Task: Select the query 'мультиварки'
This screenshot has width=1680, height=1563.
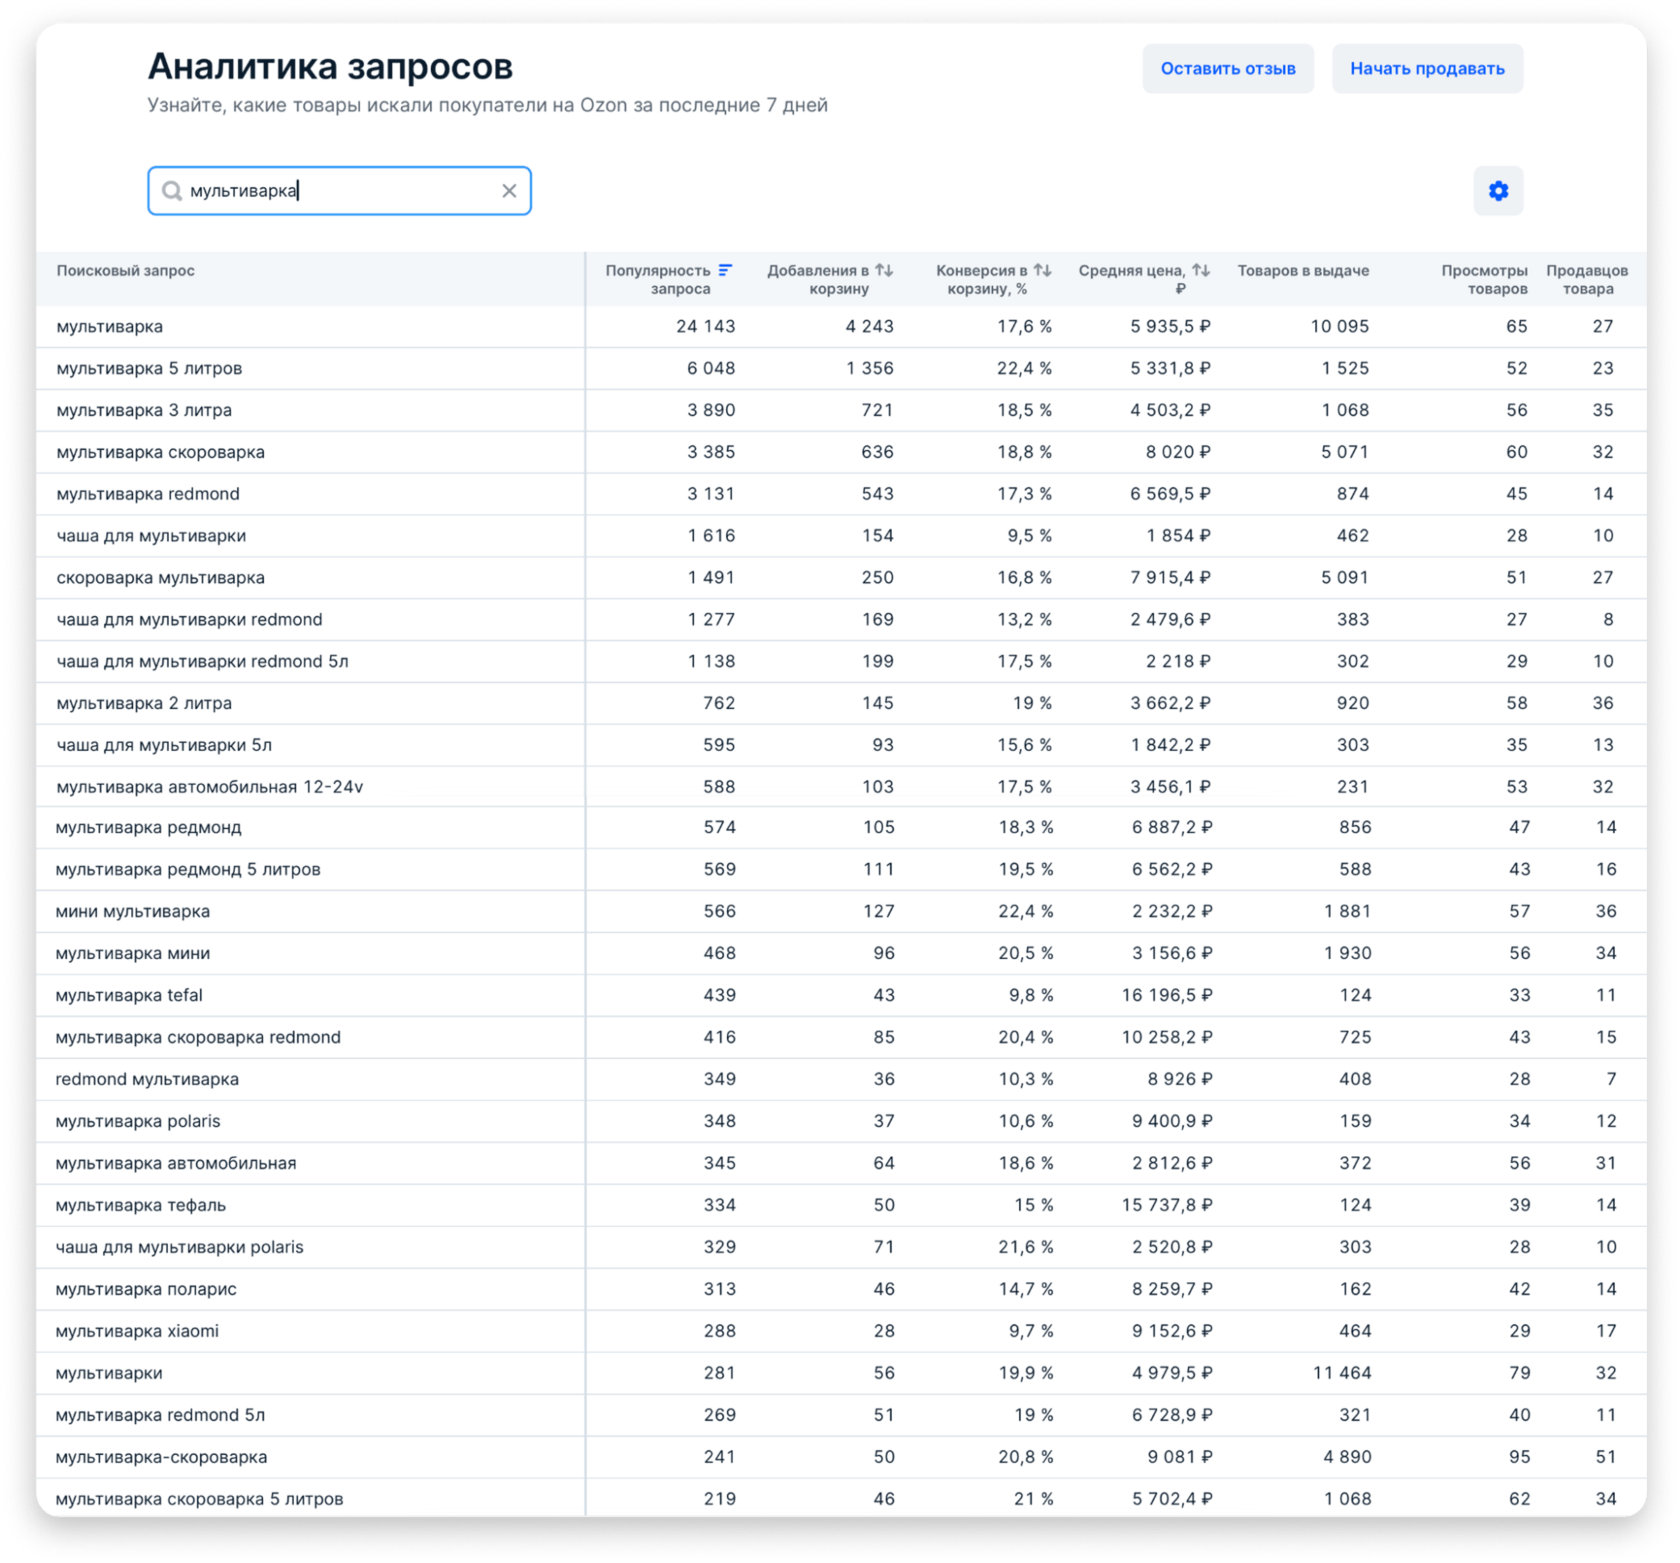Action: tap(108, 1373)
